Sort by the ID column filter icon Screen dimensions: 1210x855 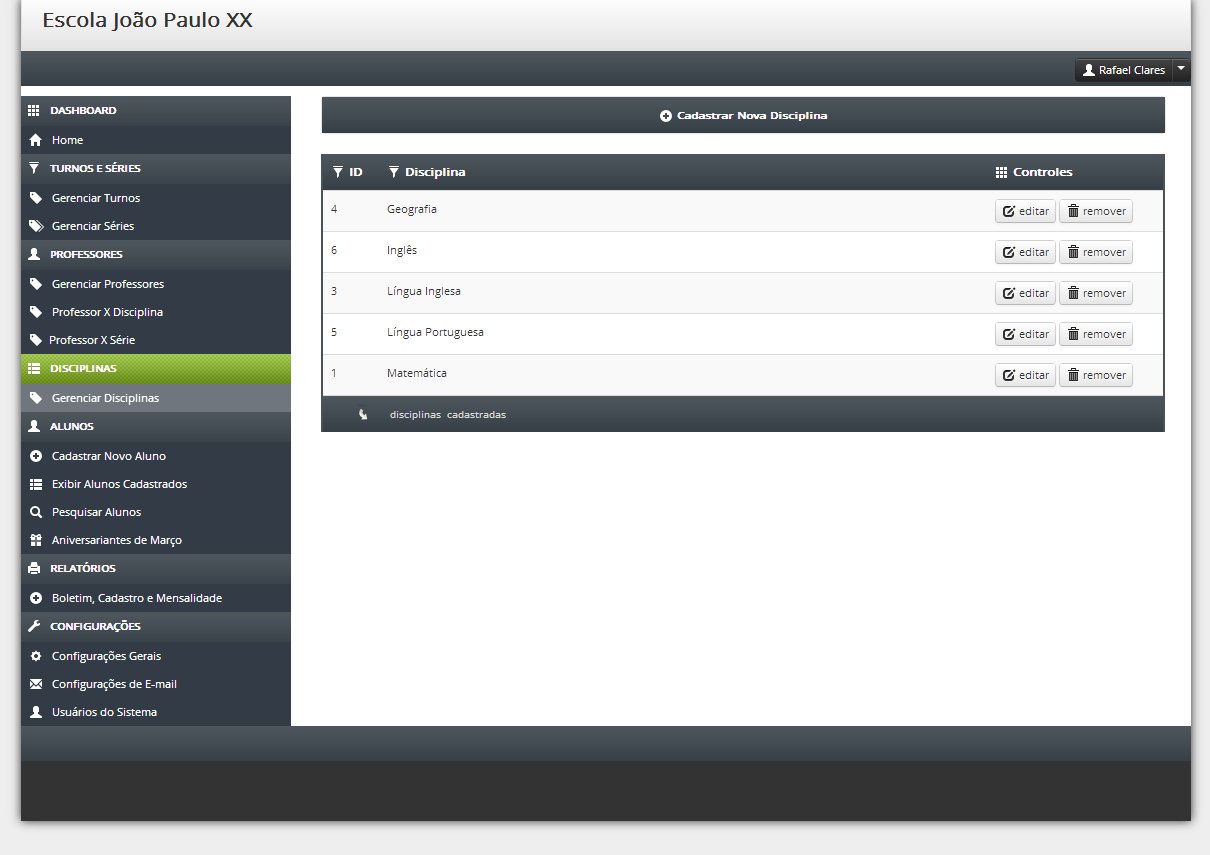337,172
